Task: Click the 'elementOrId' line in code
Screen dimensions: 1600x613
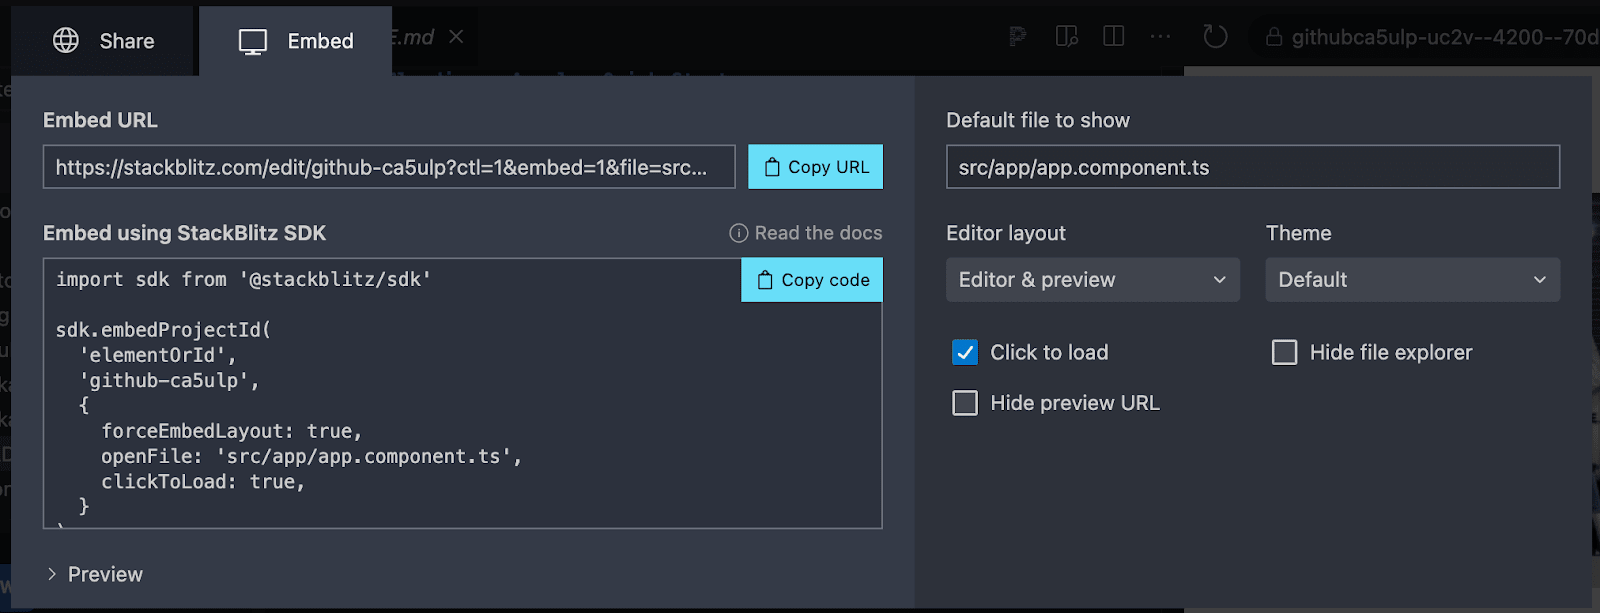Action: point(158,355)
